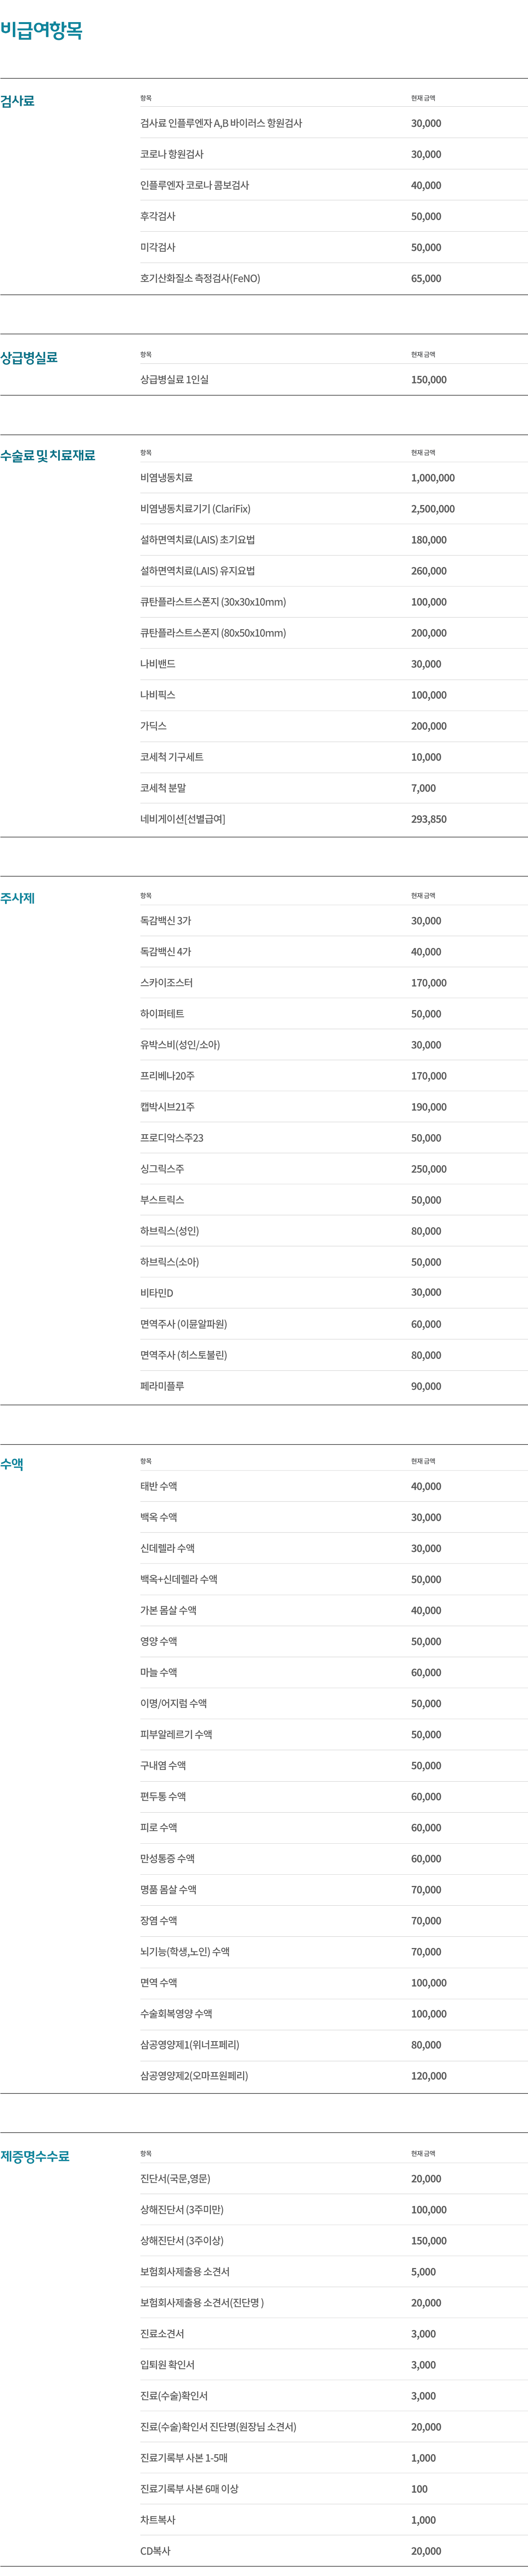Select the '페라미플루' row

pos(162,1386)
